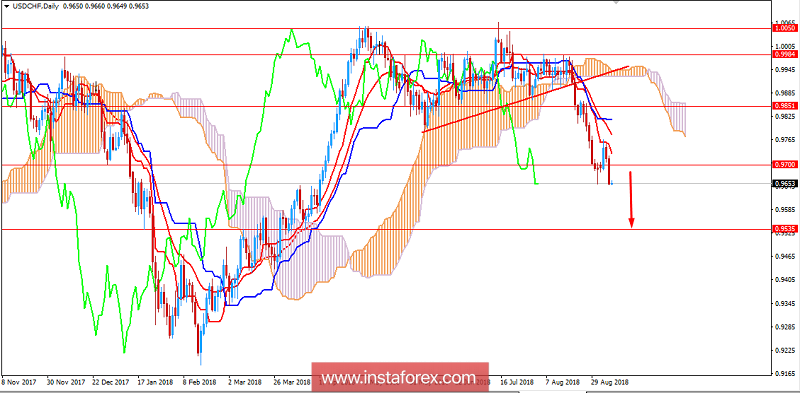Click the 0.9585 price axis value
This screenshot has height=393, width=800.
[785, 210]
